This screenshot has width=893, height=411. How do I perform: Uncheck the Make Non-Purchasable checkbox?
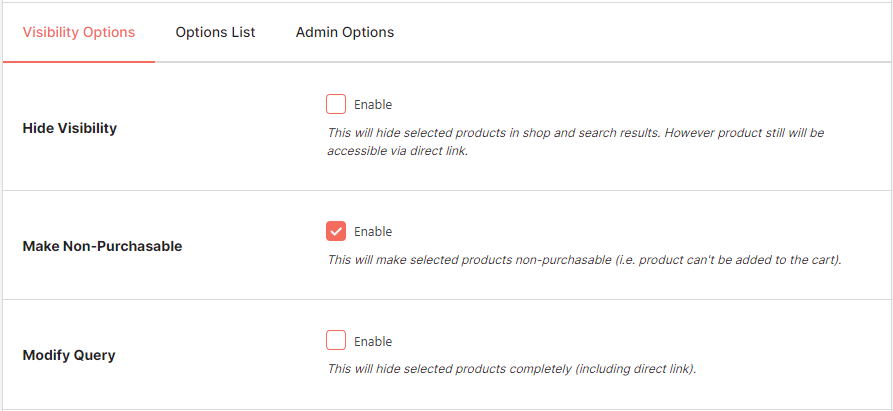336,231
